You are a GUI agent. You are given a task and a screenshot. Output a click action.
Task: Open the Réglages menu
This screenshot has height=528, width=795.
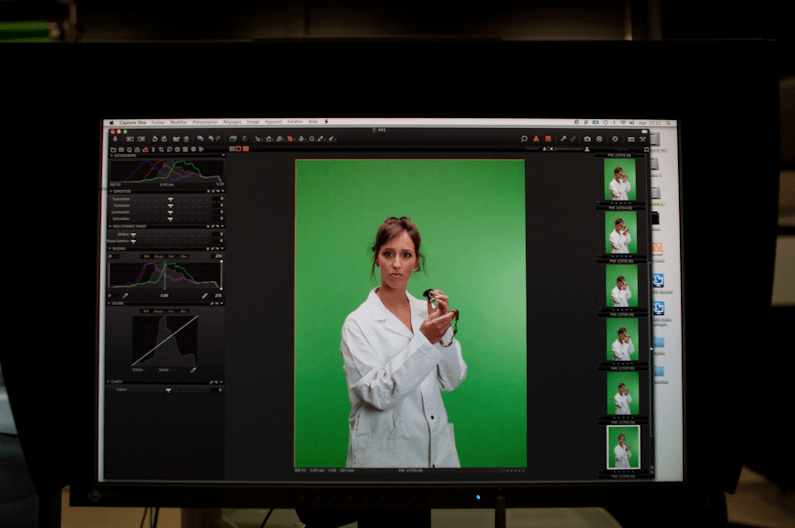[232, 122]
